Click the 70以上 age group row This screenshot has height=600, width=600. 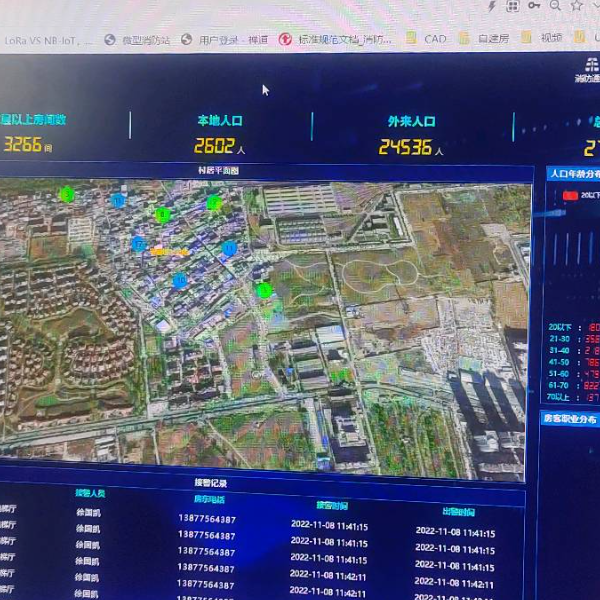[573, 397]
